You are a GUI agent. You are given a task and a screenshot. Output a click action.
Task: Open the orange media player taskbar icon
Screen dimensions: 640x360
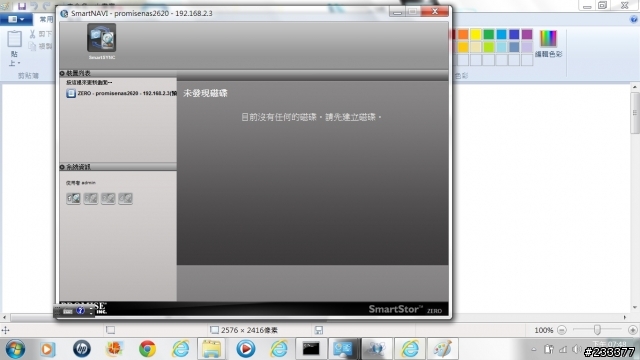pyautogui.click(x=47, y=349)
